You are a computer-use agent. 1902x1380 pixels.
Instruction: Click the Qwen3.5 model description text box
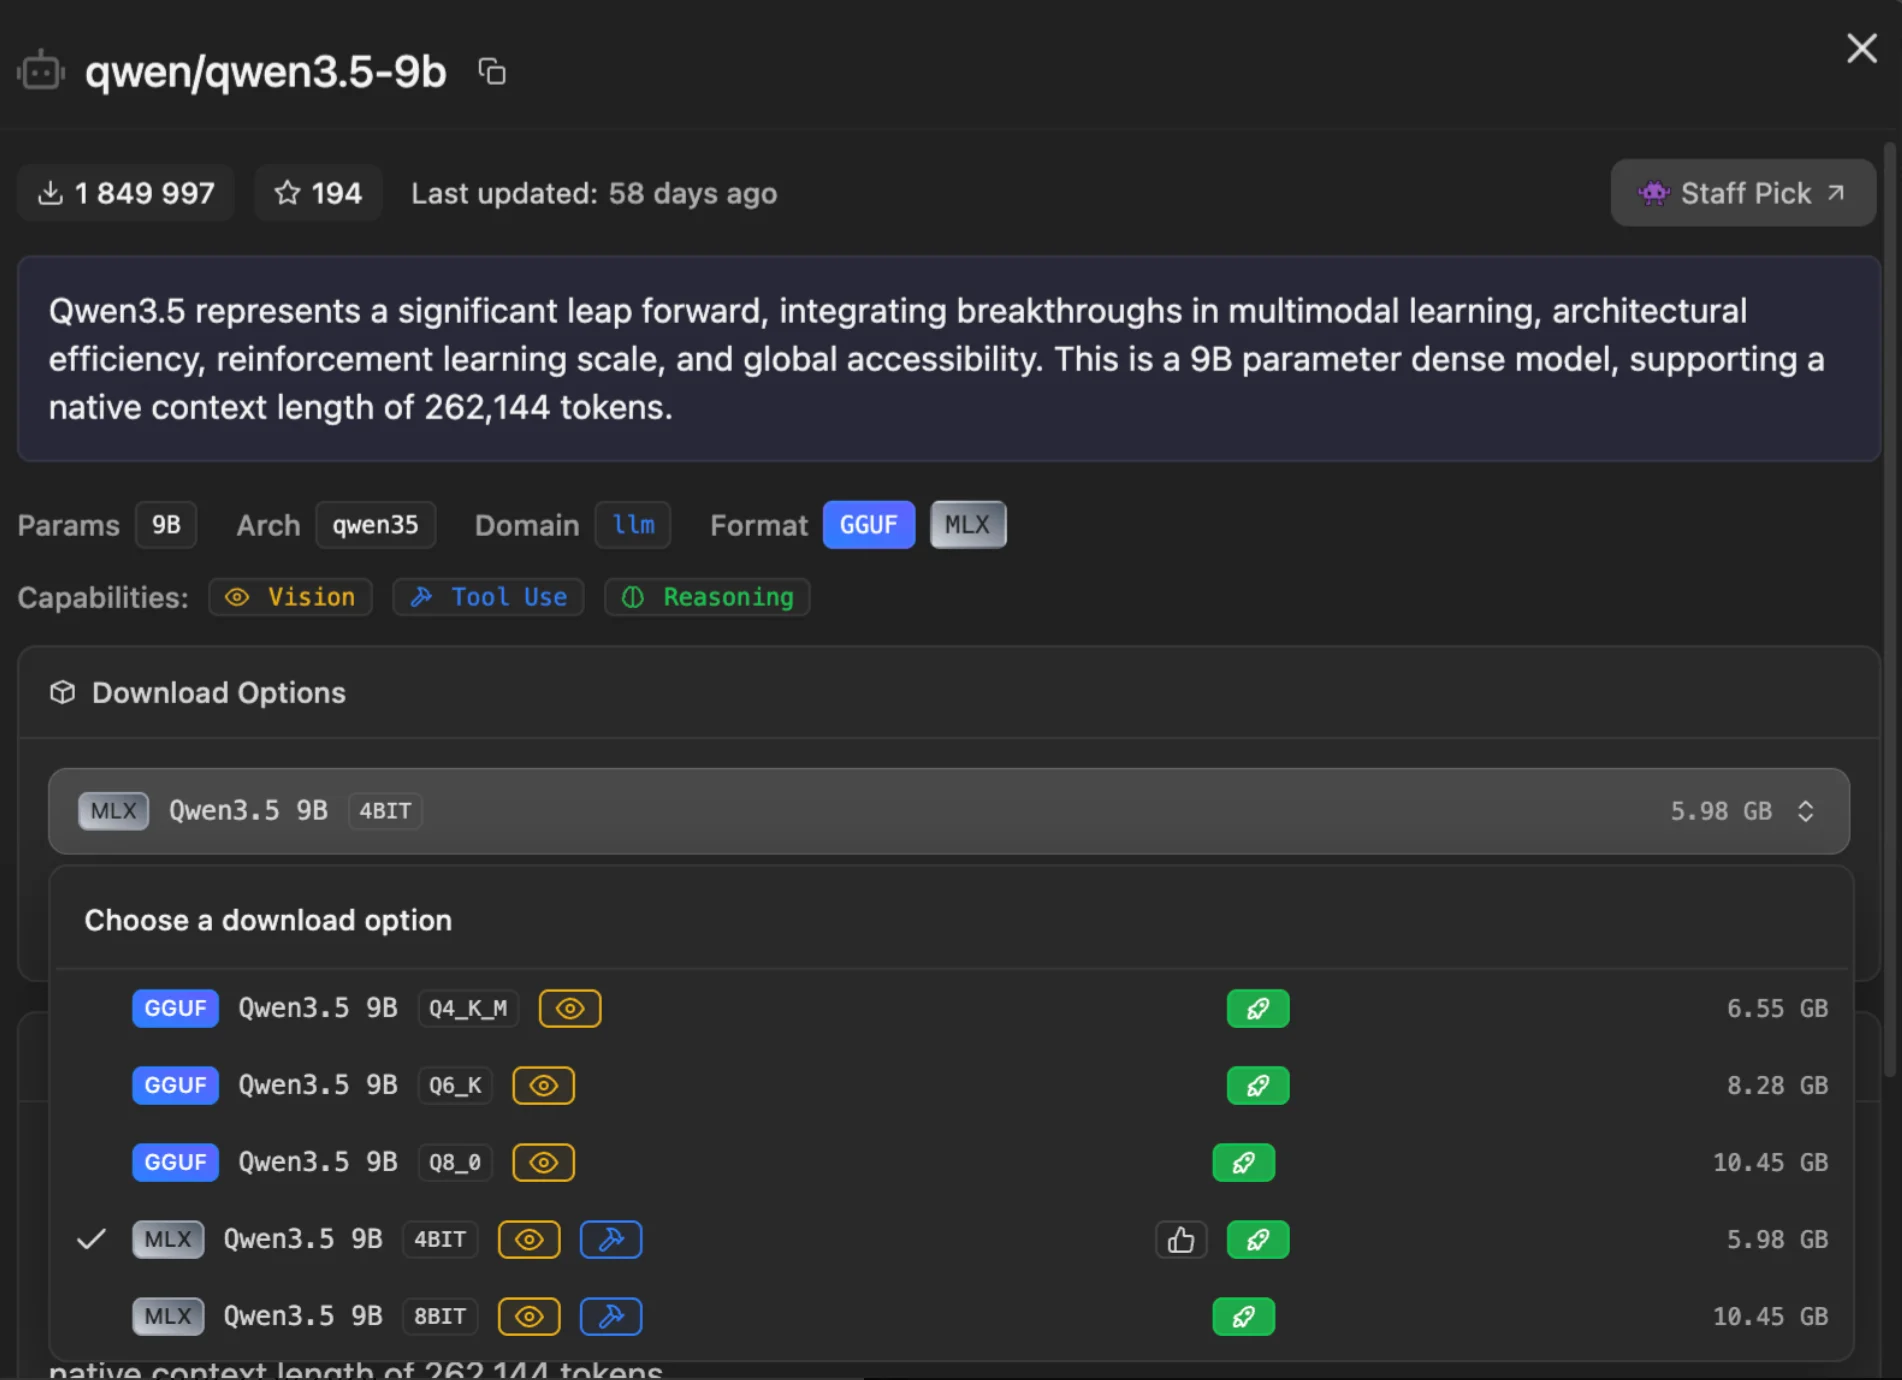(949, 359)
